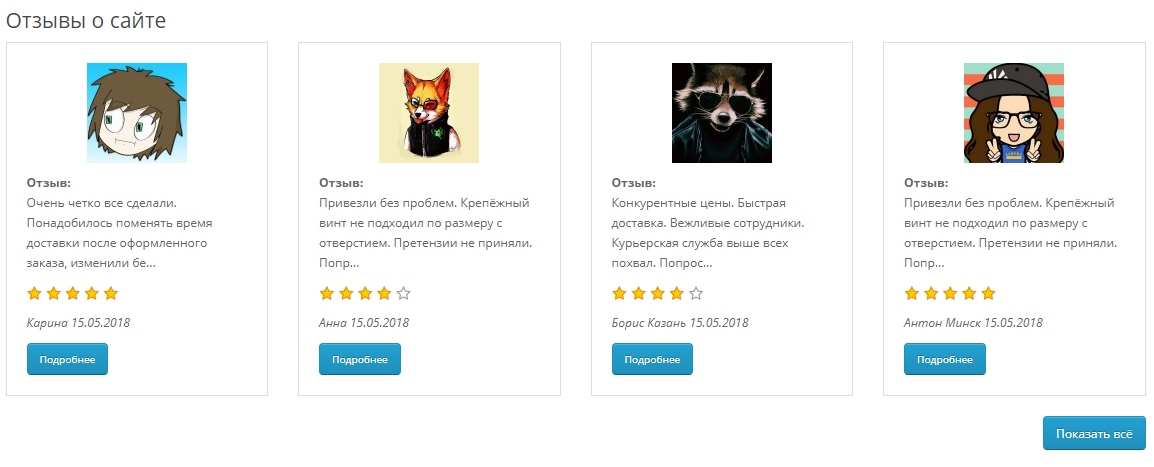Open details of Борис Казань review

(x=652, y=359)
